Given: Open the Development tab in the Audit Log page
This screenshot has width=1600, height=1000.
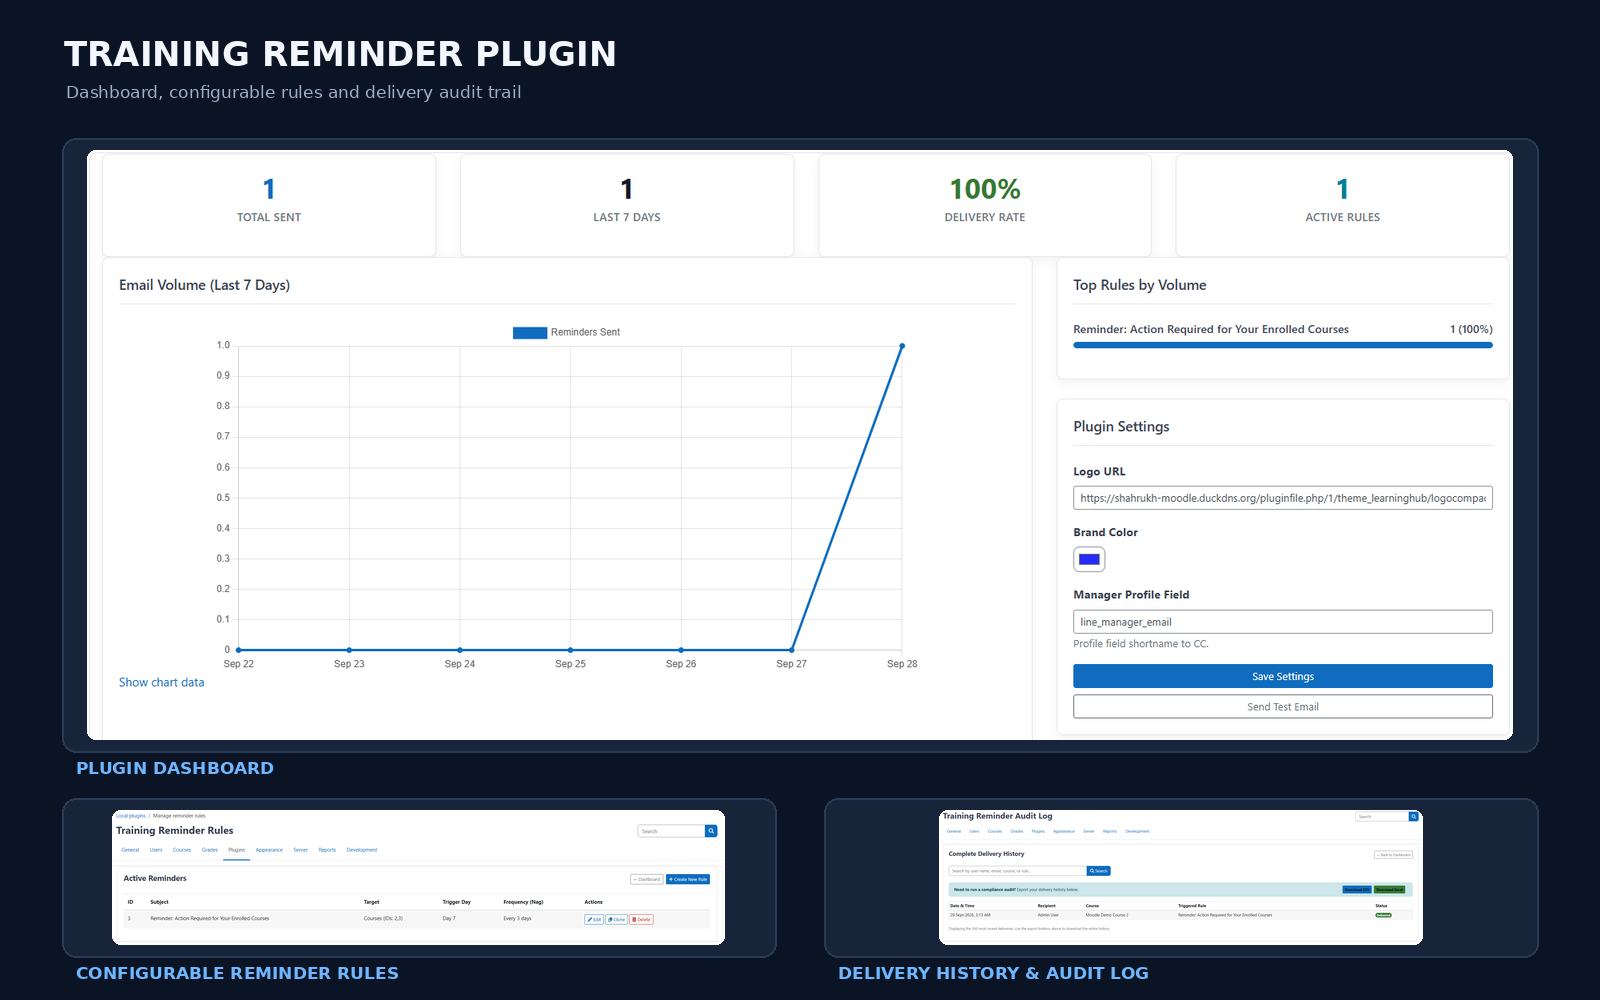Looking at the screenshot, I should pyautogui.click(x=1137, y=831).
